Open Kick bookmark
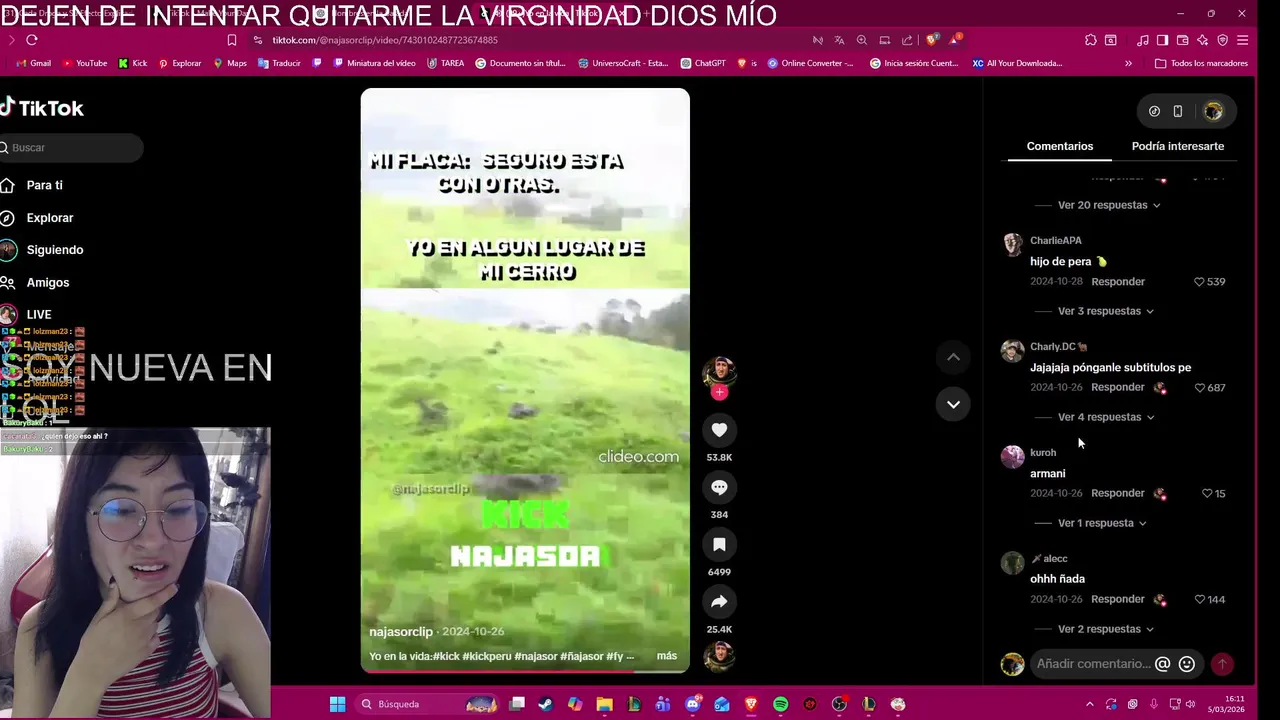This screenshot has width=1280, height=720. [133, 63]
